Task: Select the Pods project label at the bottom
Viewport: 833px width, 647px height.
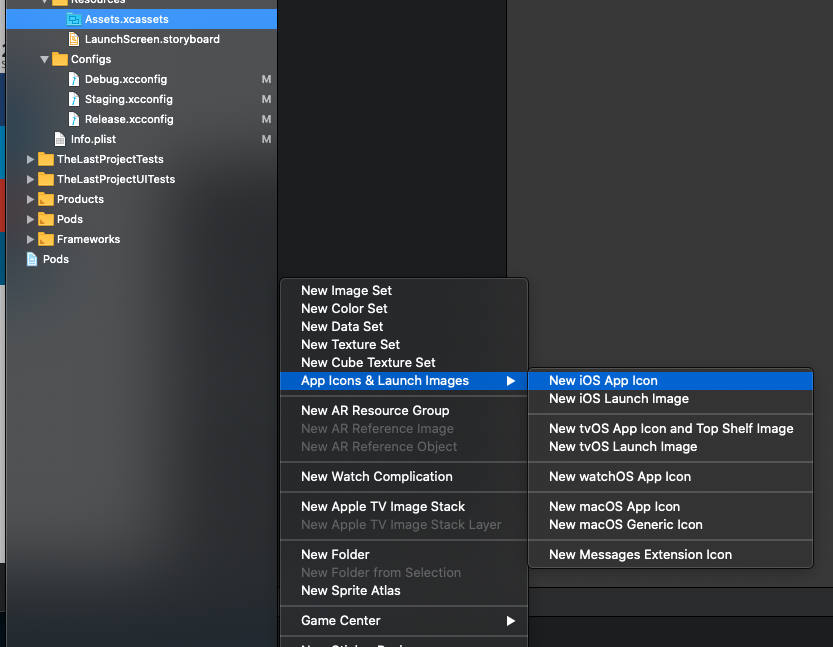Action: [x=56, y=259]
